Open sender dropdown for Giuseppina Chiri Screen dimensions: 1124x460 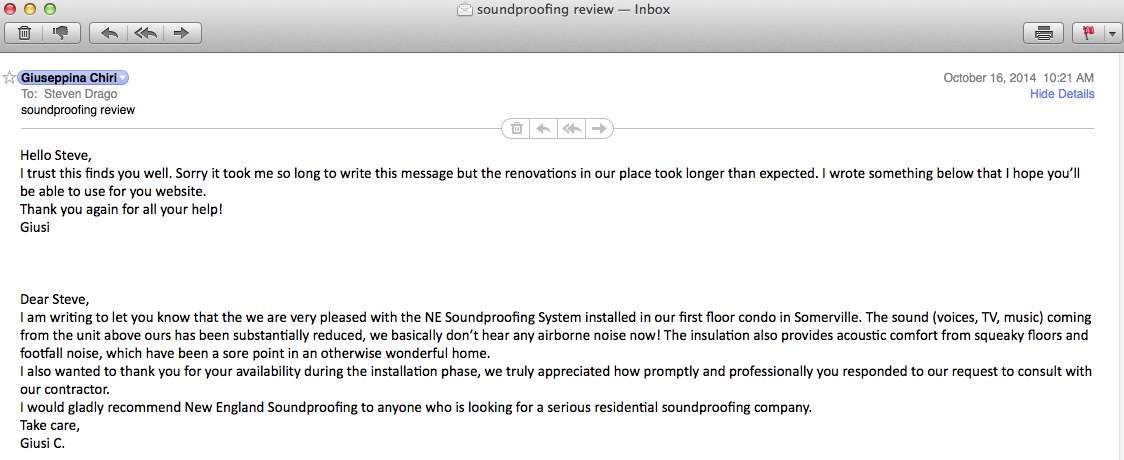coord(123,78)
